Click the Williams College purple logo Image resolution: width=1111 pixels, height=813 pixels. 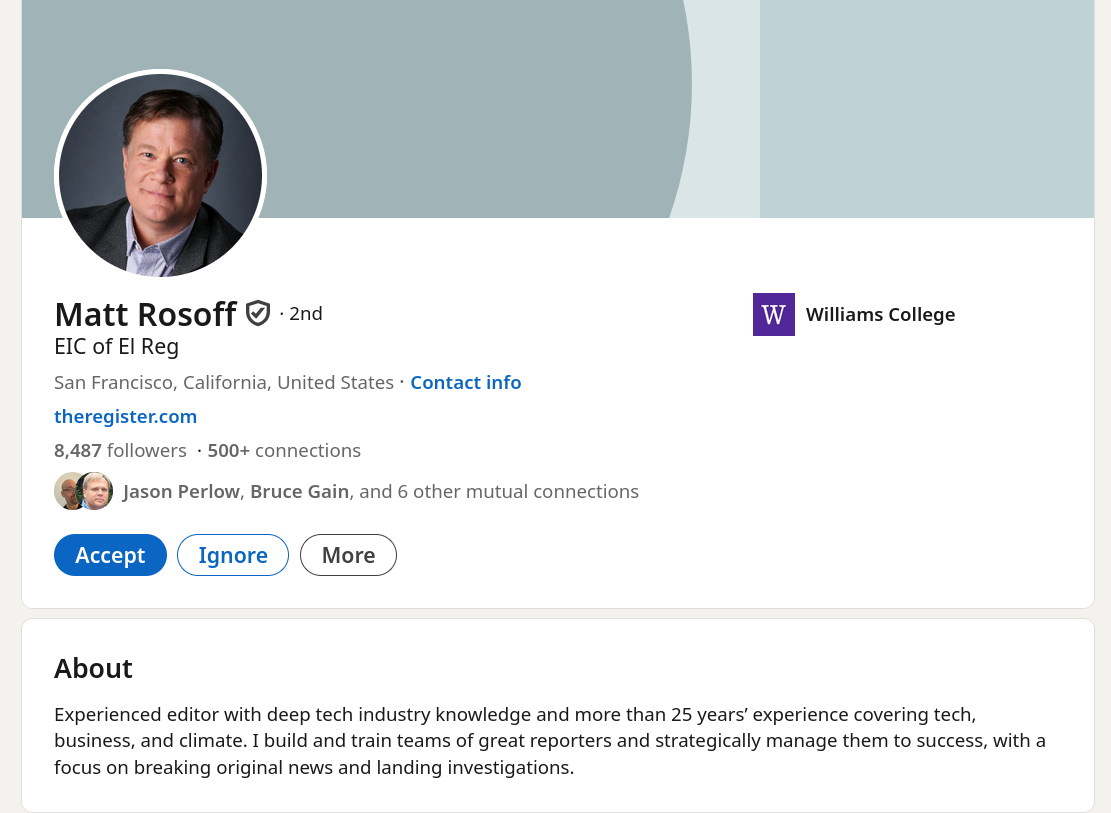point(773,314)
